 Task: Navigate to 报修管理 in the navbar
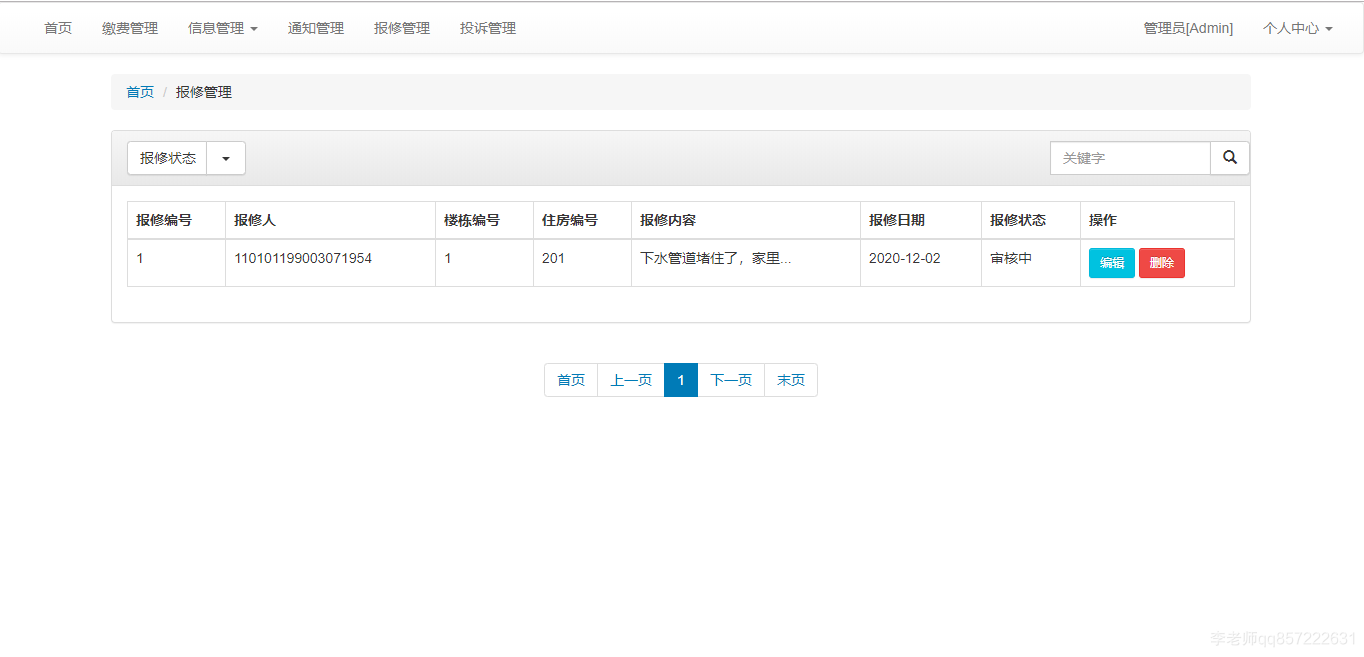401,28
